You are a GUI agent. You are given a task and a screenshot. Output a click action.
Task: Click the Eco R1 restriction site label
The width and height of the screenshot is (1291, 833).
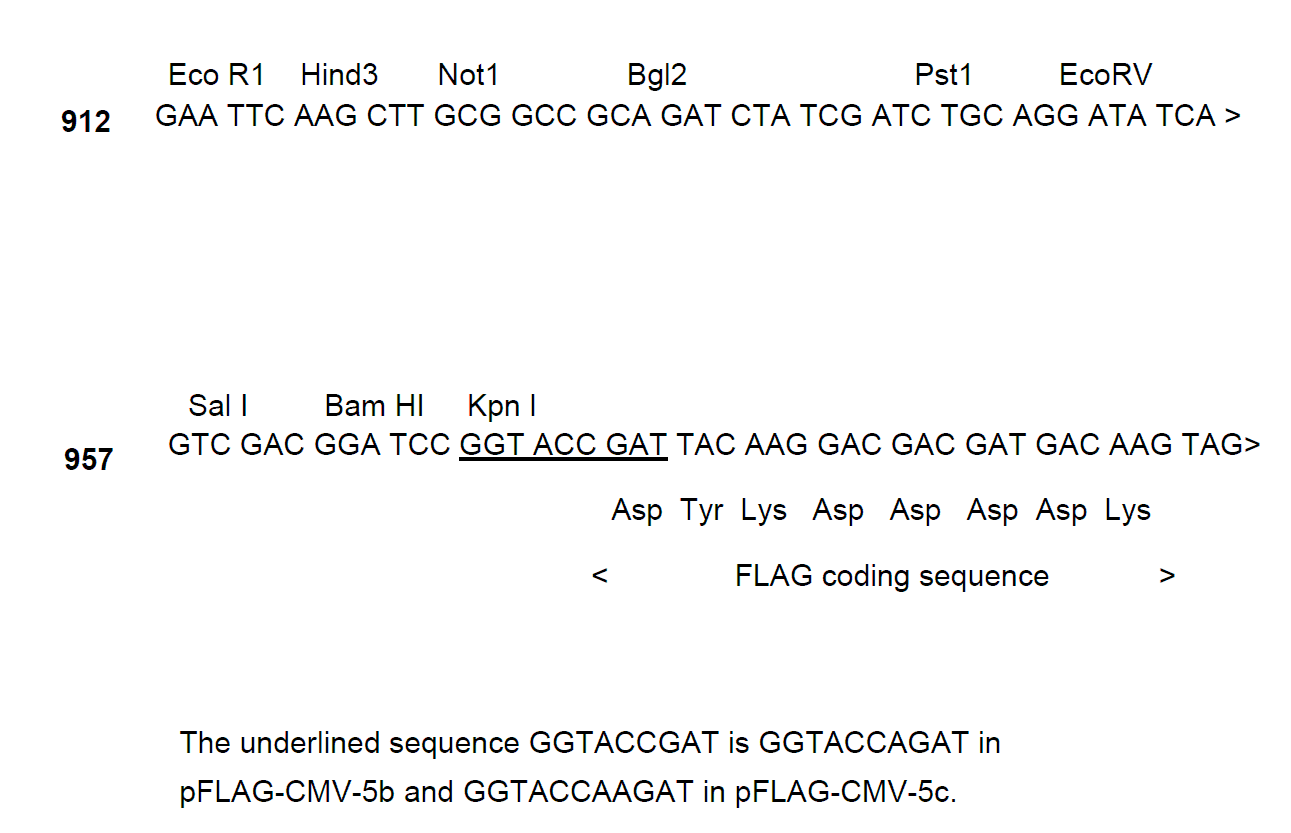216,75
